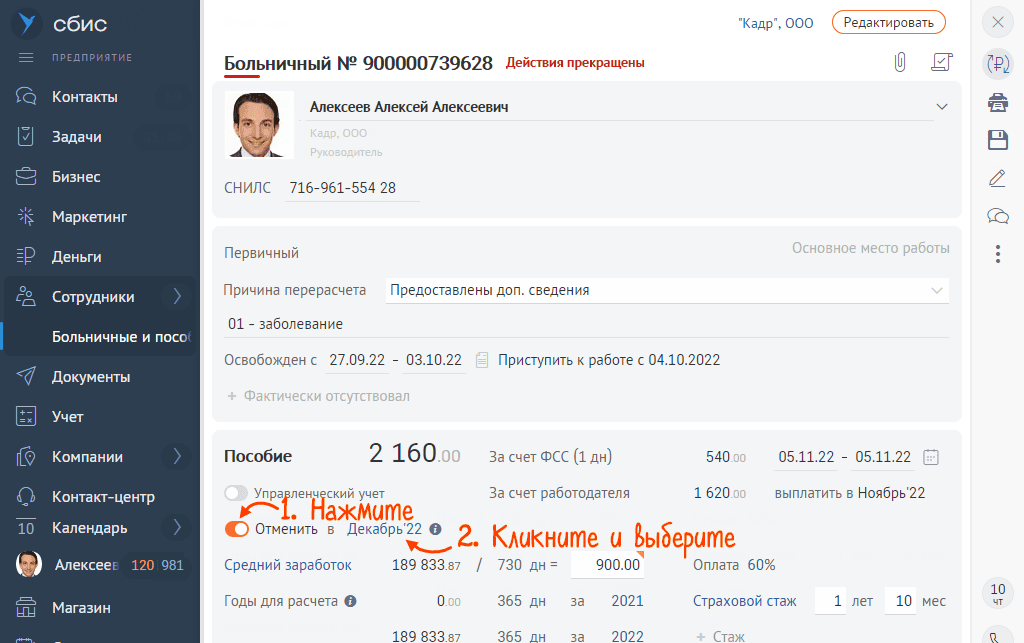Click the calendar icon beside payment dates
Image resolution: width=1024 pixels, height=643 pixels.
(x=931, y=457)
